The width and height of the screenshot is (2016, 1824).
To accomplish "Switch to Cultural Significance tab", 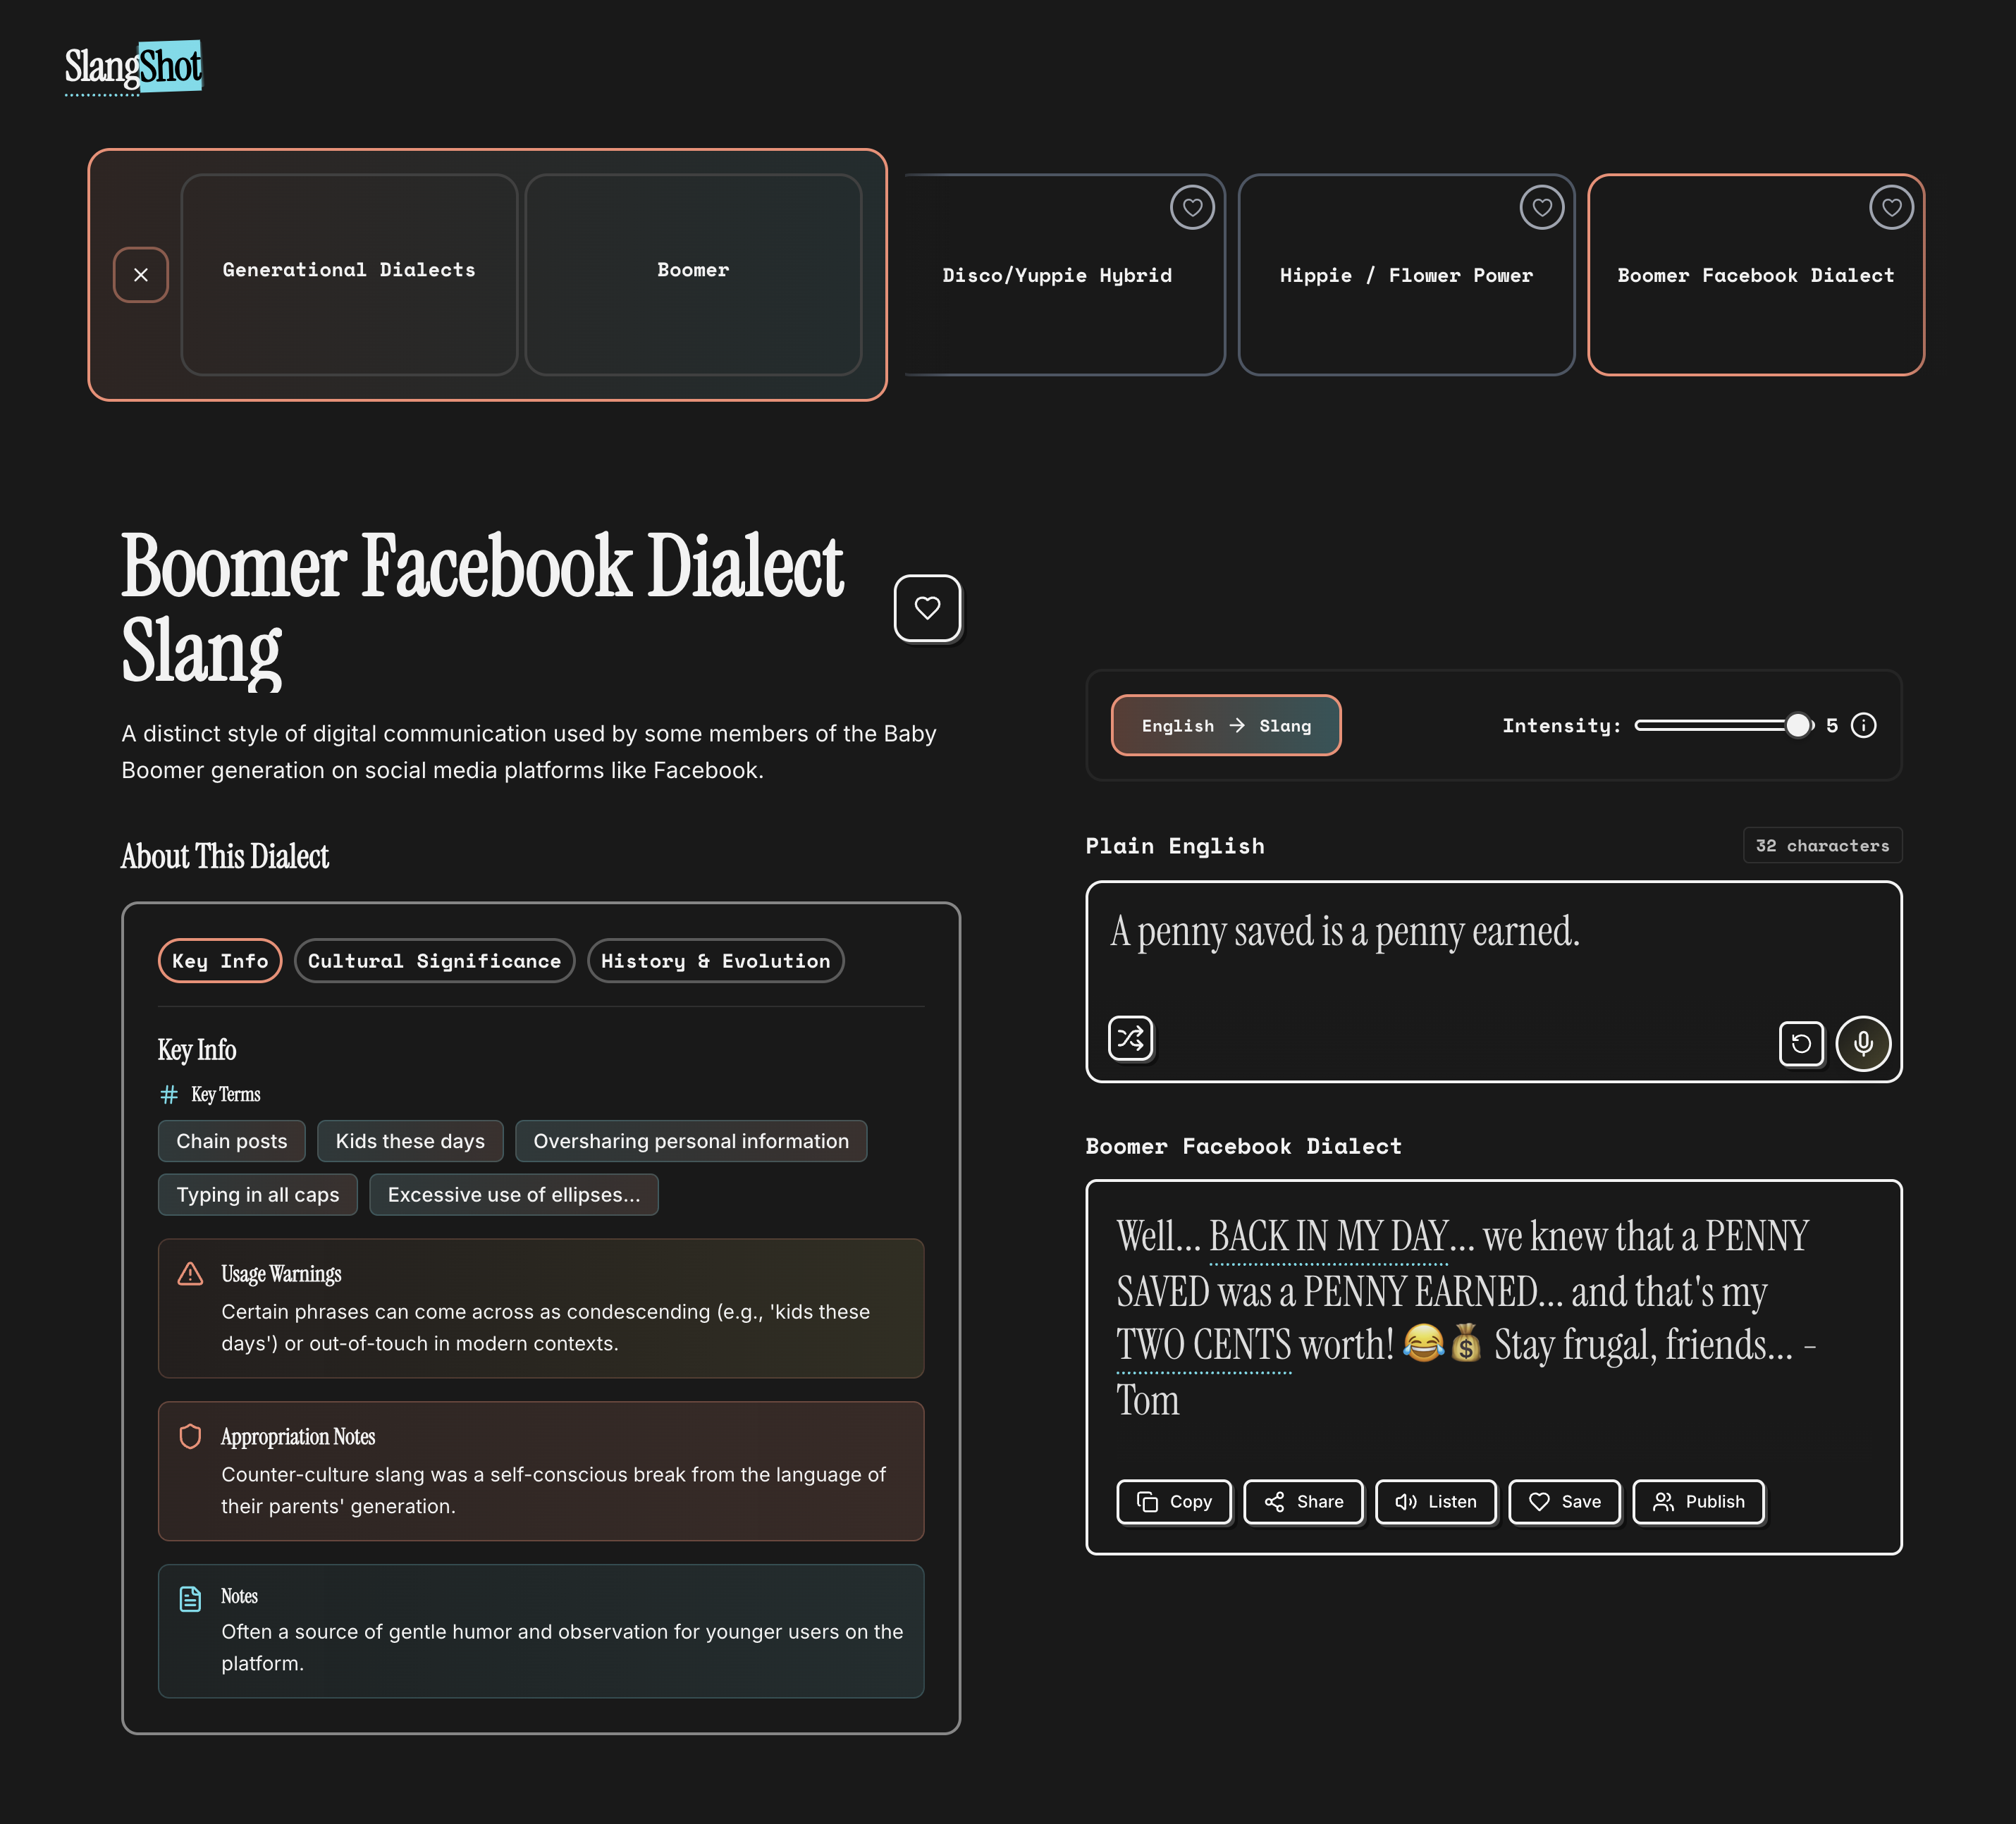I will point(434,961).
